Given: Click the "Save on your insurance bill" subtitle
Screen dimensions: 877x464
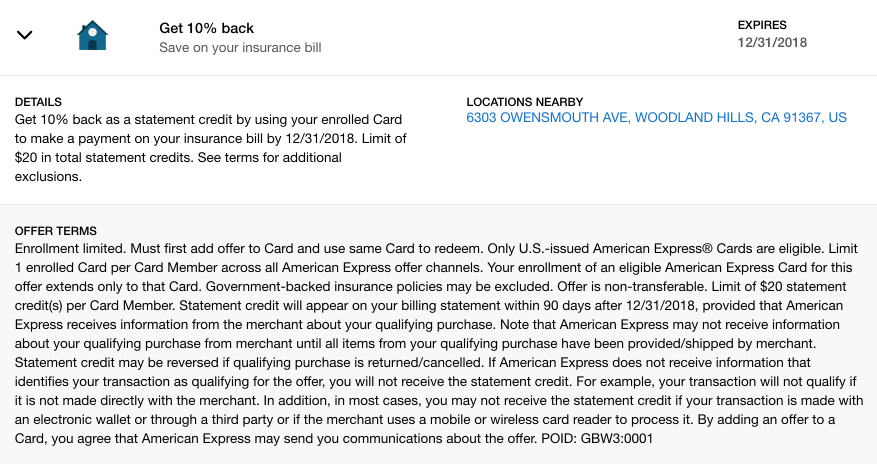Looking at the screenshot, I should click(240, 47).
